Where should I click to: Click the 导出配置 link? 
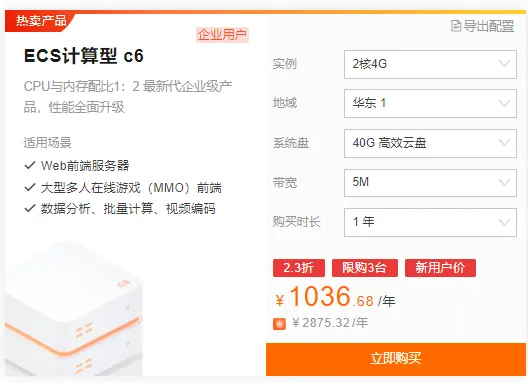483,26
